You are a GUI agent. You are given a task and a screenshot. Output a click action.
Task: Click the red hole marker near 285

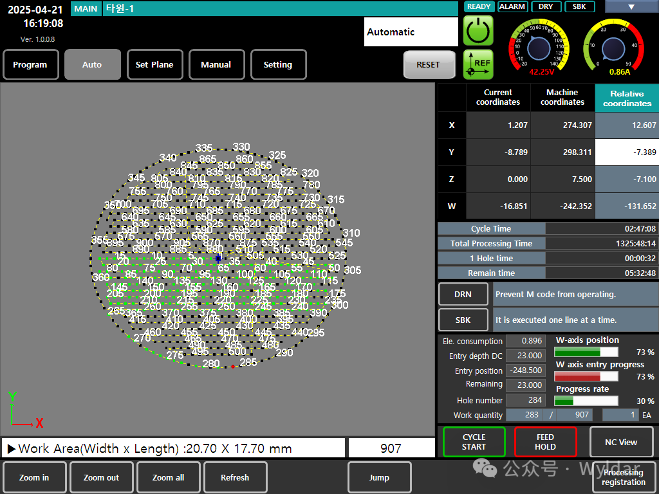point(233,367)
